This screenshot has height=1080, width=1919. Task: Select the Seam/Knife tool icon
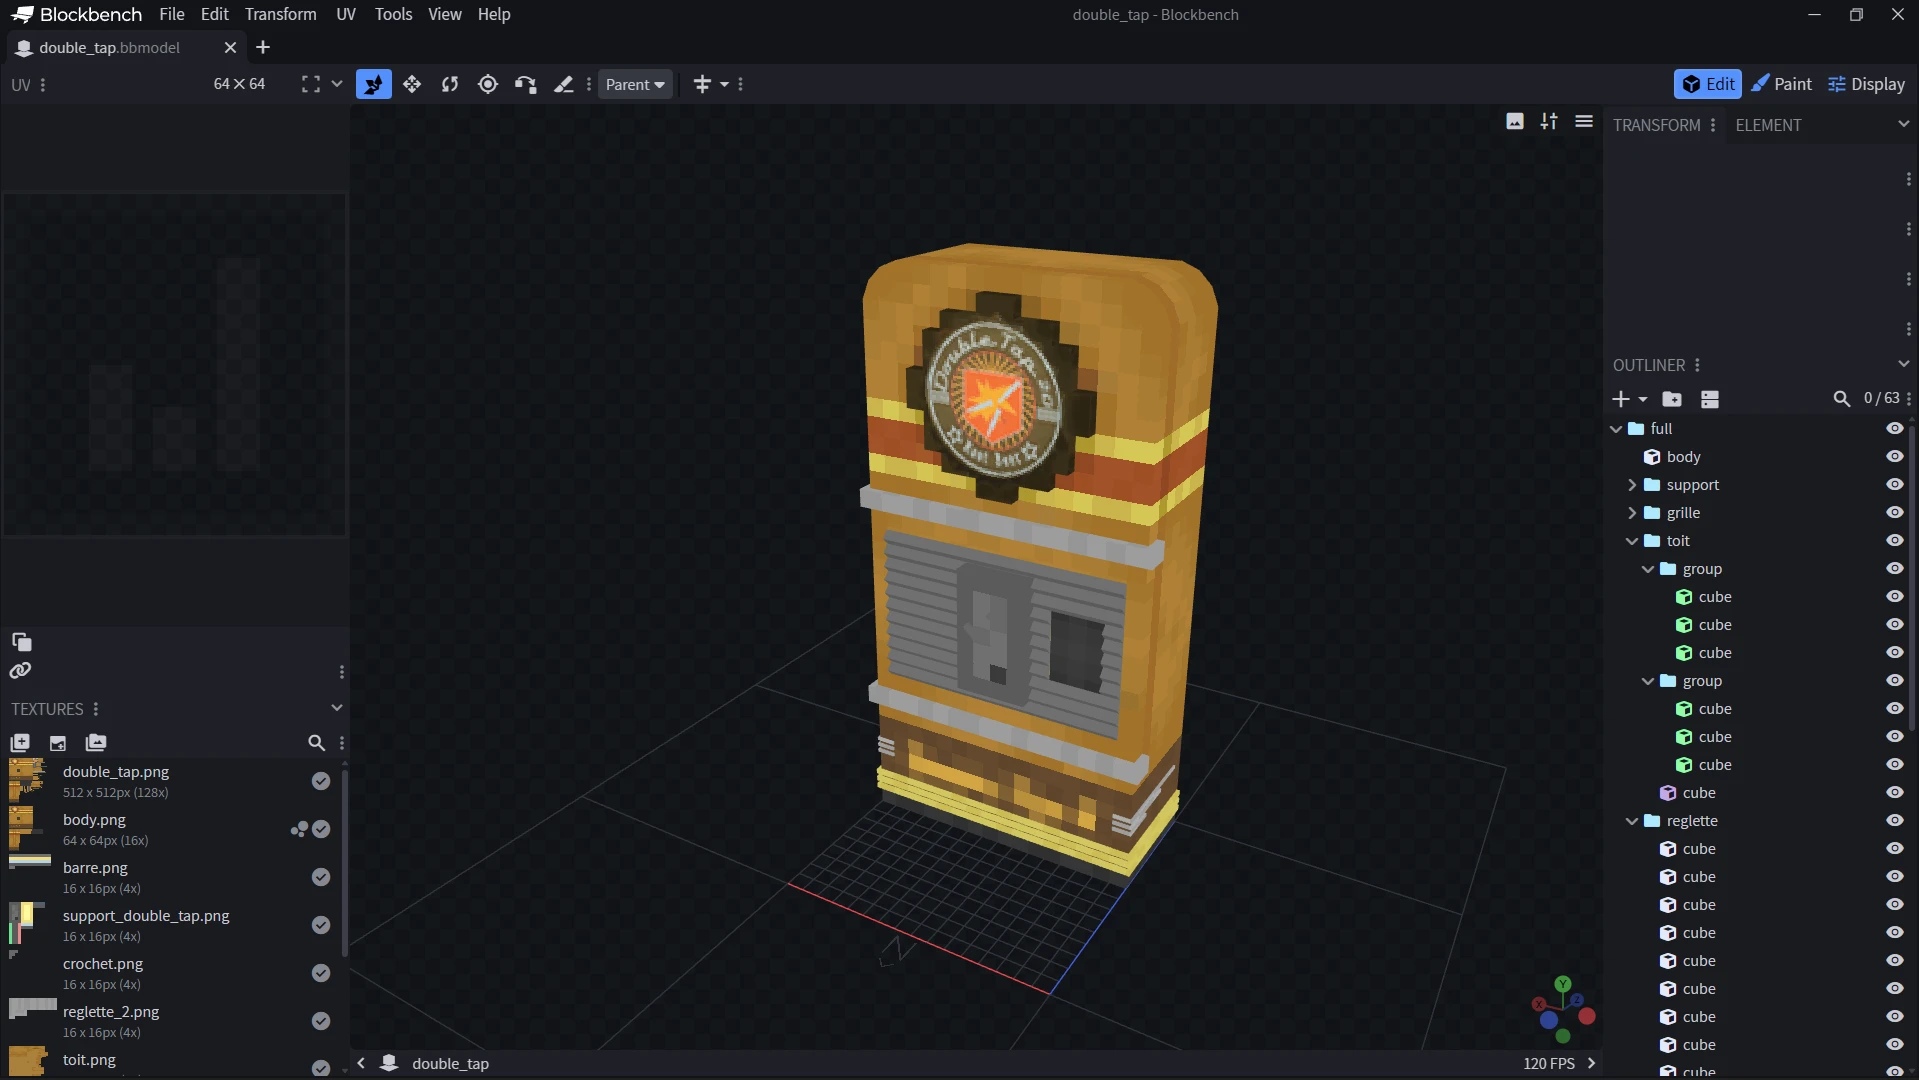pyautogui.click(x=564, y=85)
